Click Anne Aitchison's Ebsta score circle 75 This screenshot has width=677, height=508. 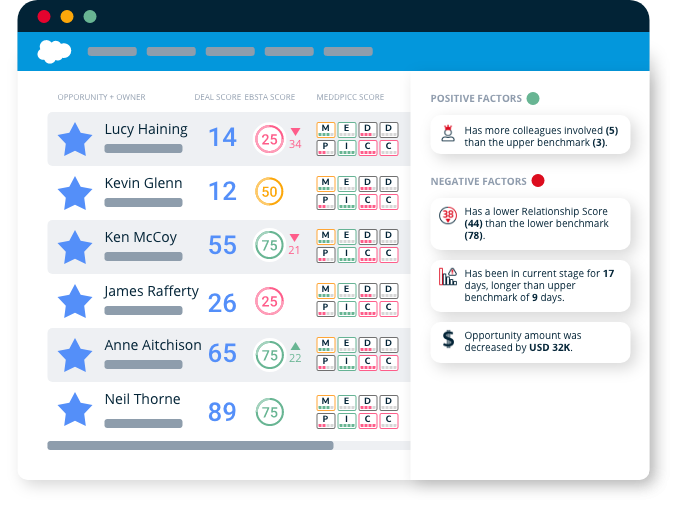[x=269, y=355]
